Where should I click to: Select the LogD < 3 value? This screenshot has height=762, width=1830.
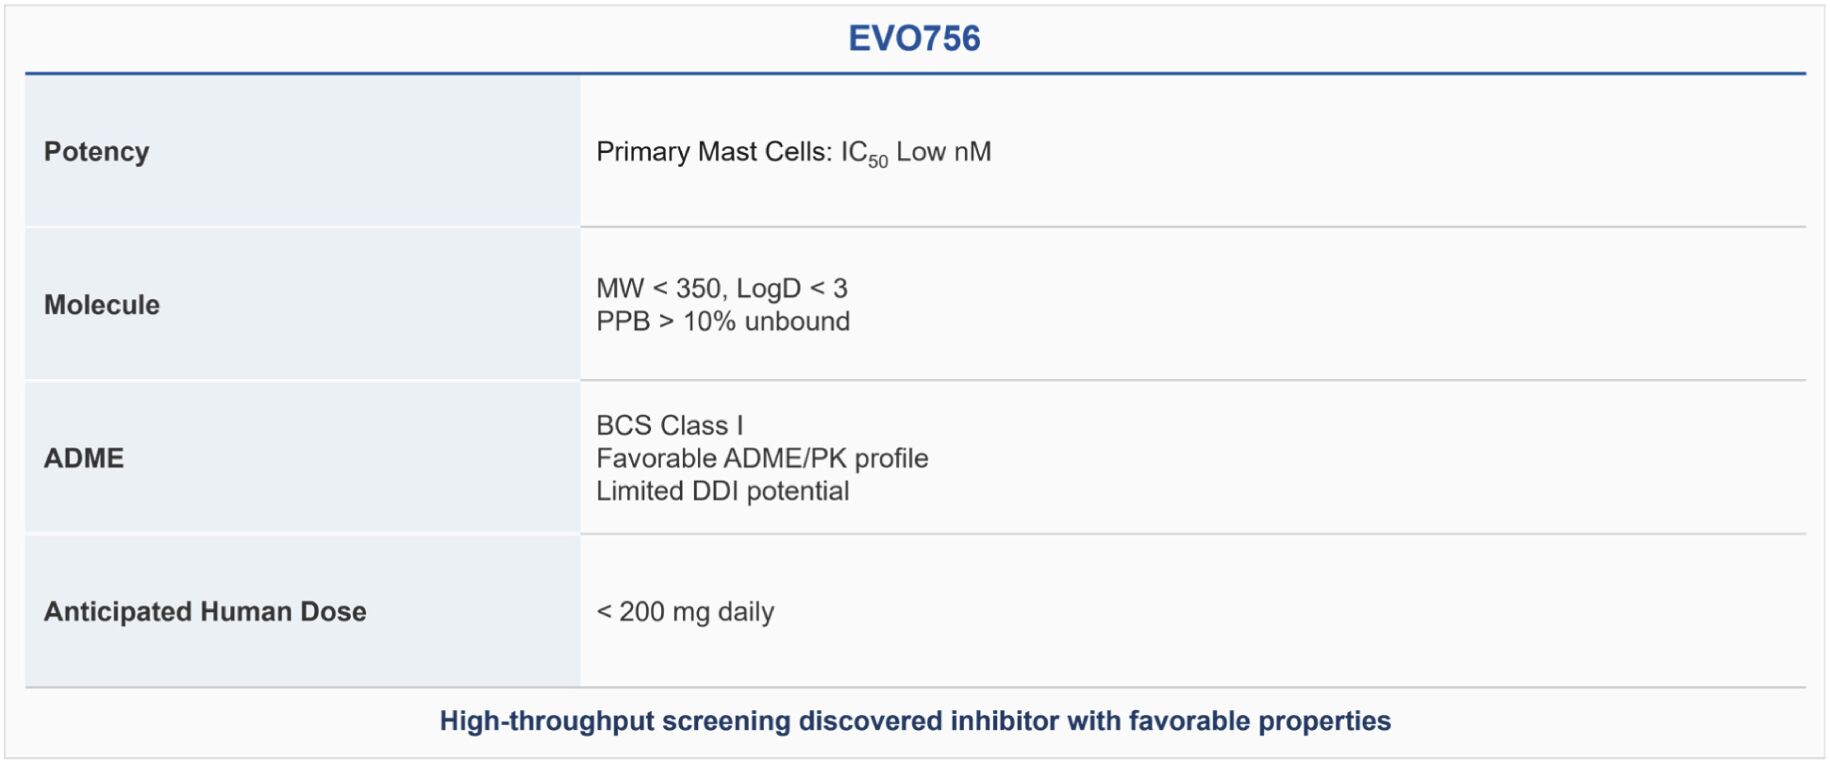pyautogui.click(x=791, y=289)
